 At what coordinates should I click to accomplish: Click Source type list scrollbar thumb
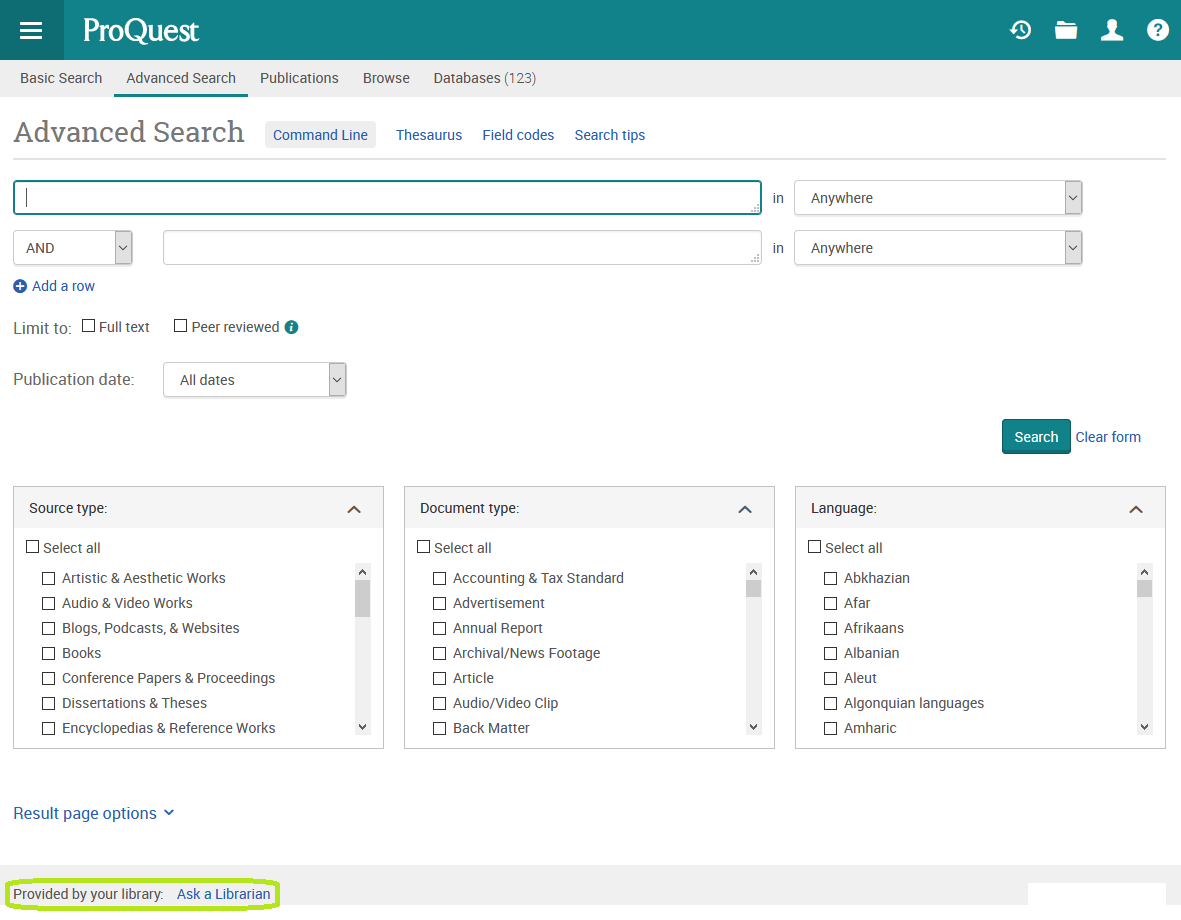pyautogui.click(x=362, y=598)
